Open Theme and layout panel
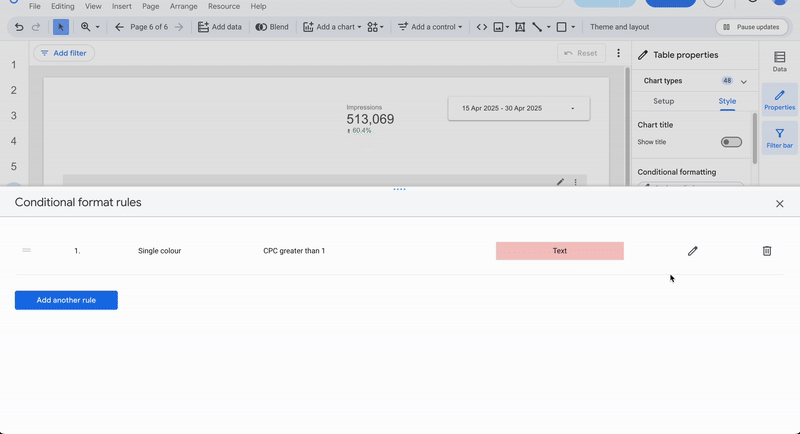Viewport: 800px width, 434px height. 619,27
